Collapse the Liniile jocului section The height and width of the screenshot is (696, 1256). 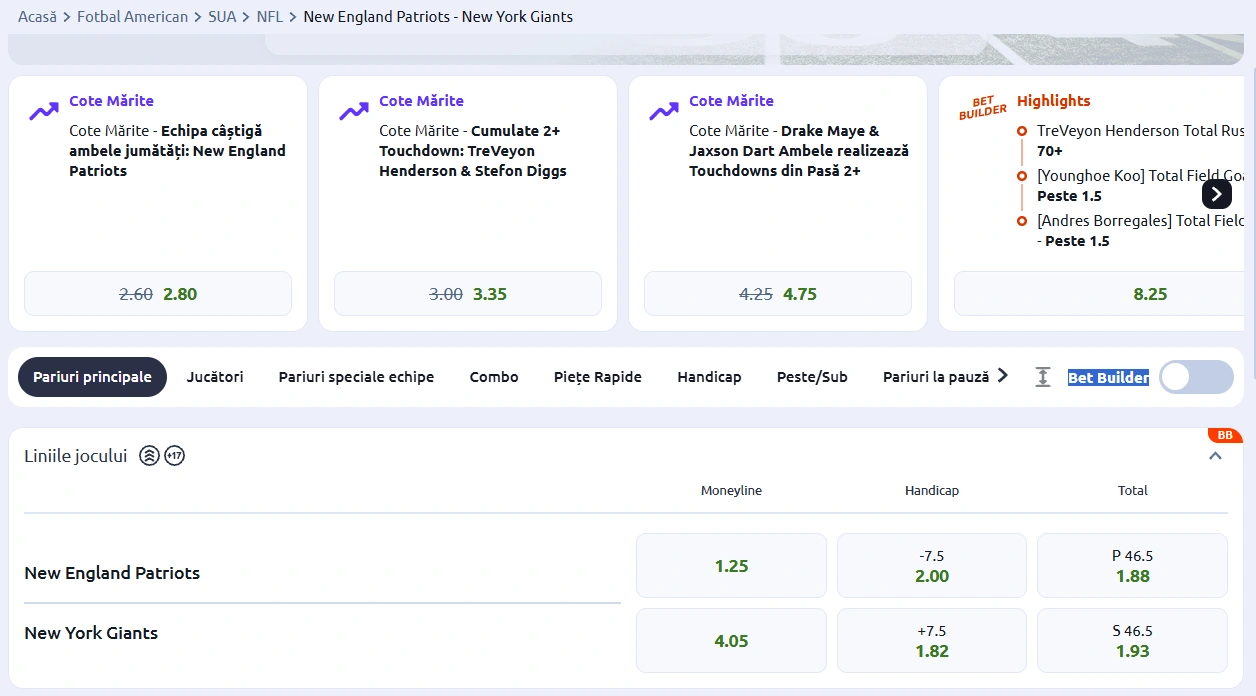click(x=1215, y=456)
